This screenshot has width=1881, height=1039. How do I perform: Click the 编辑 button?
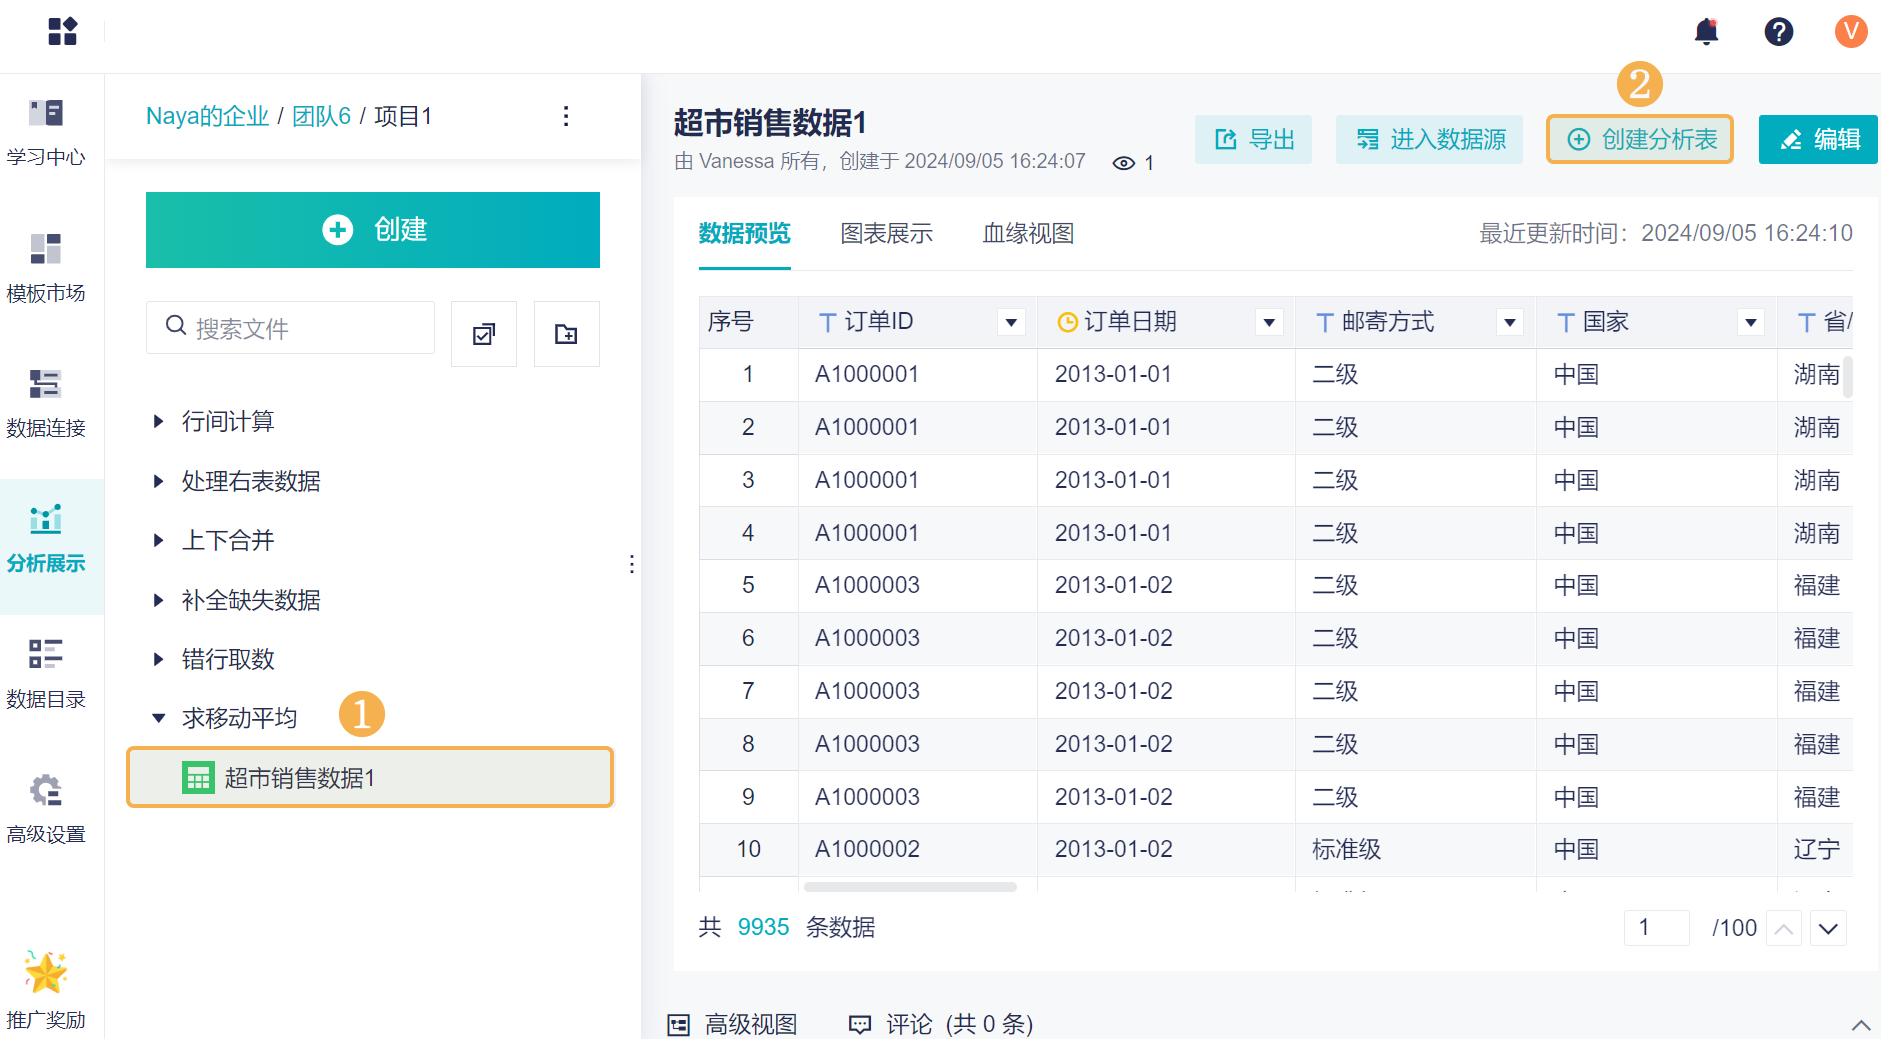coord(1818,139)
